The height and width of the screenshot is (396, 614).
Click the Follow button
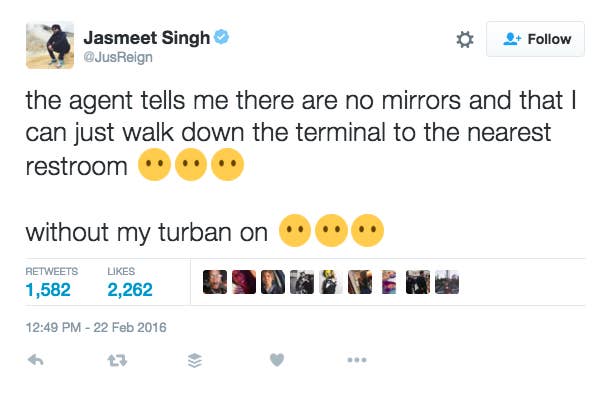coord(535,39)
